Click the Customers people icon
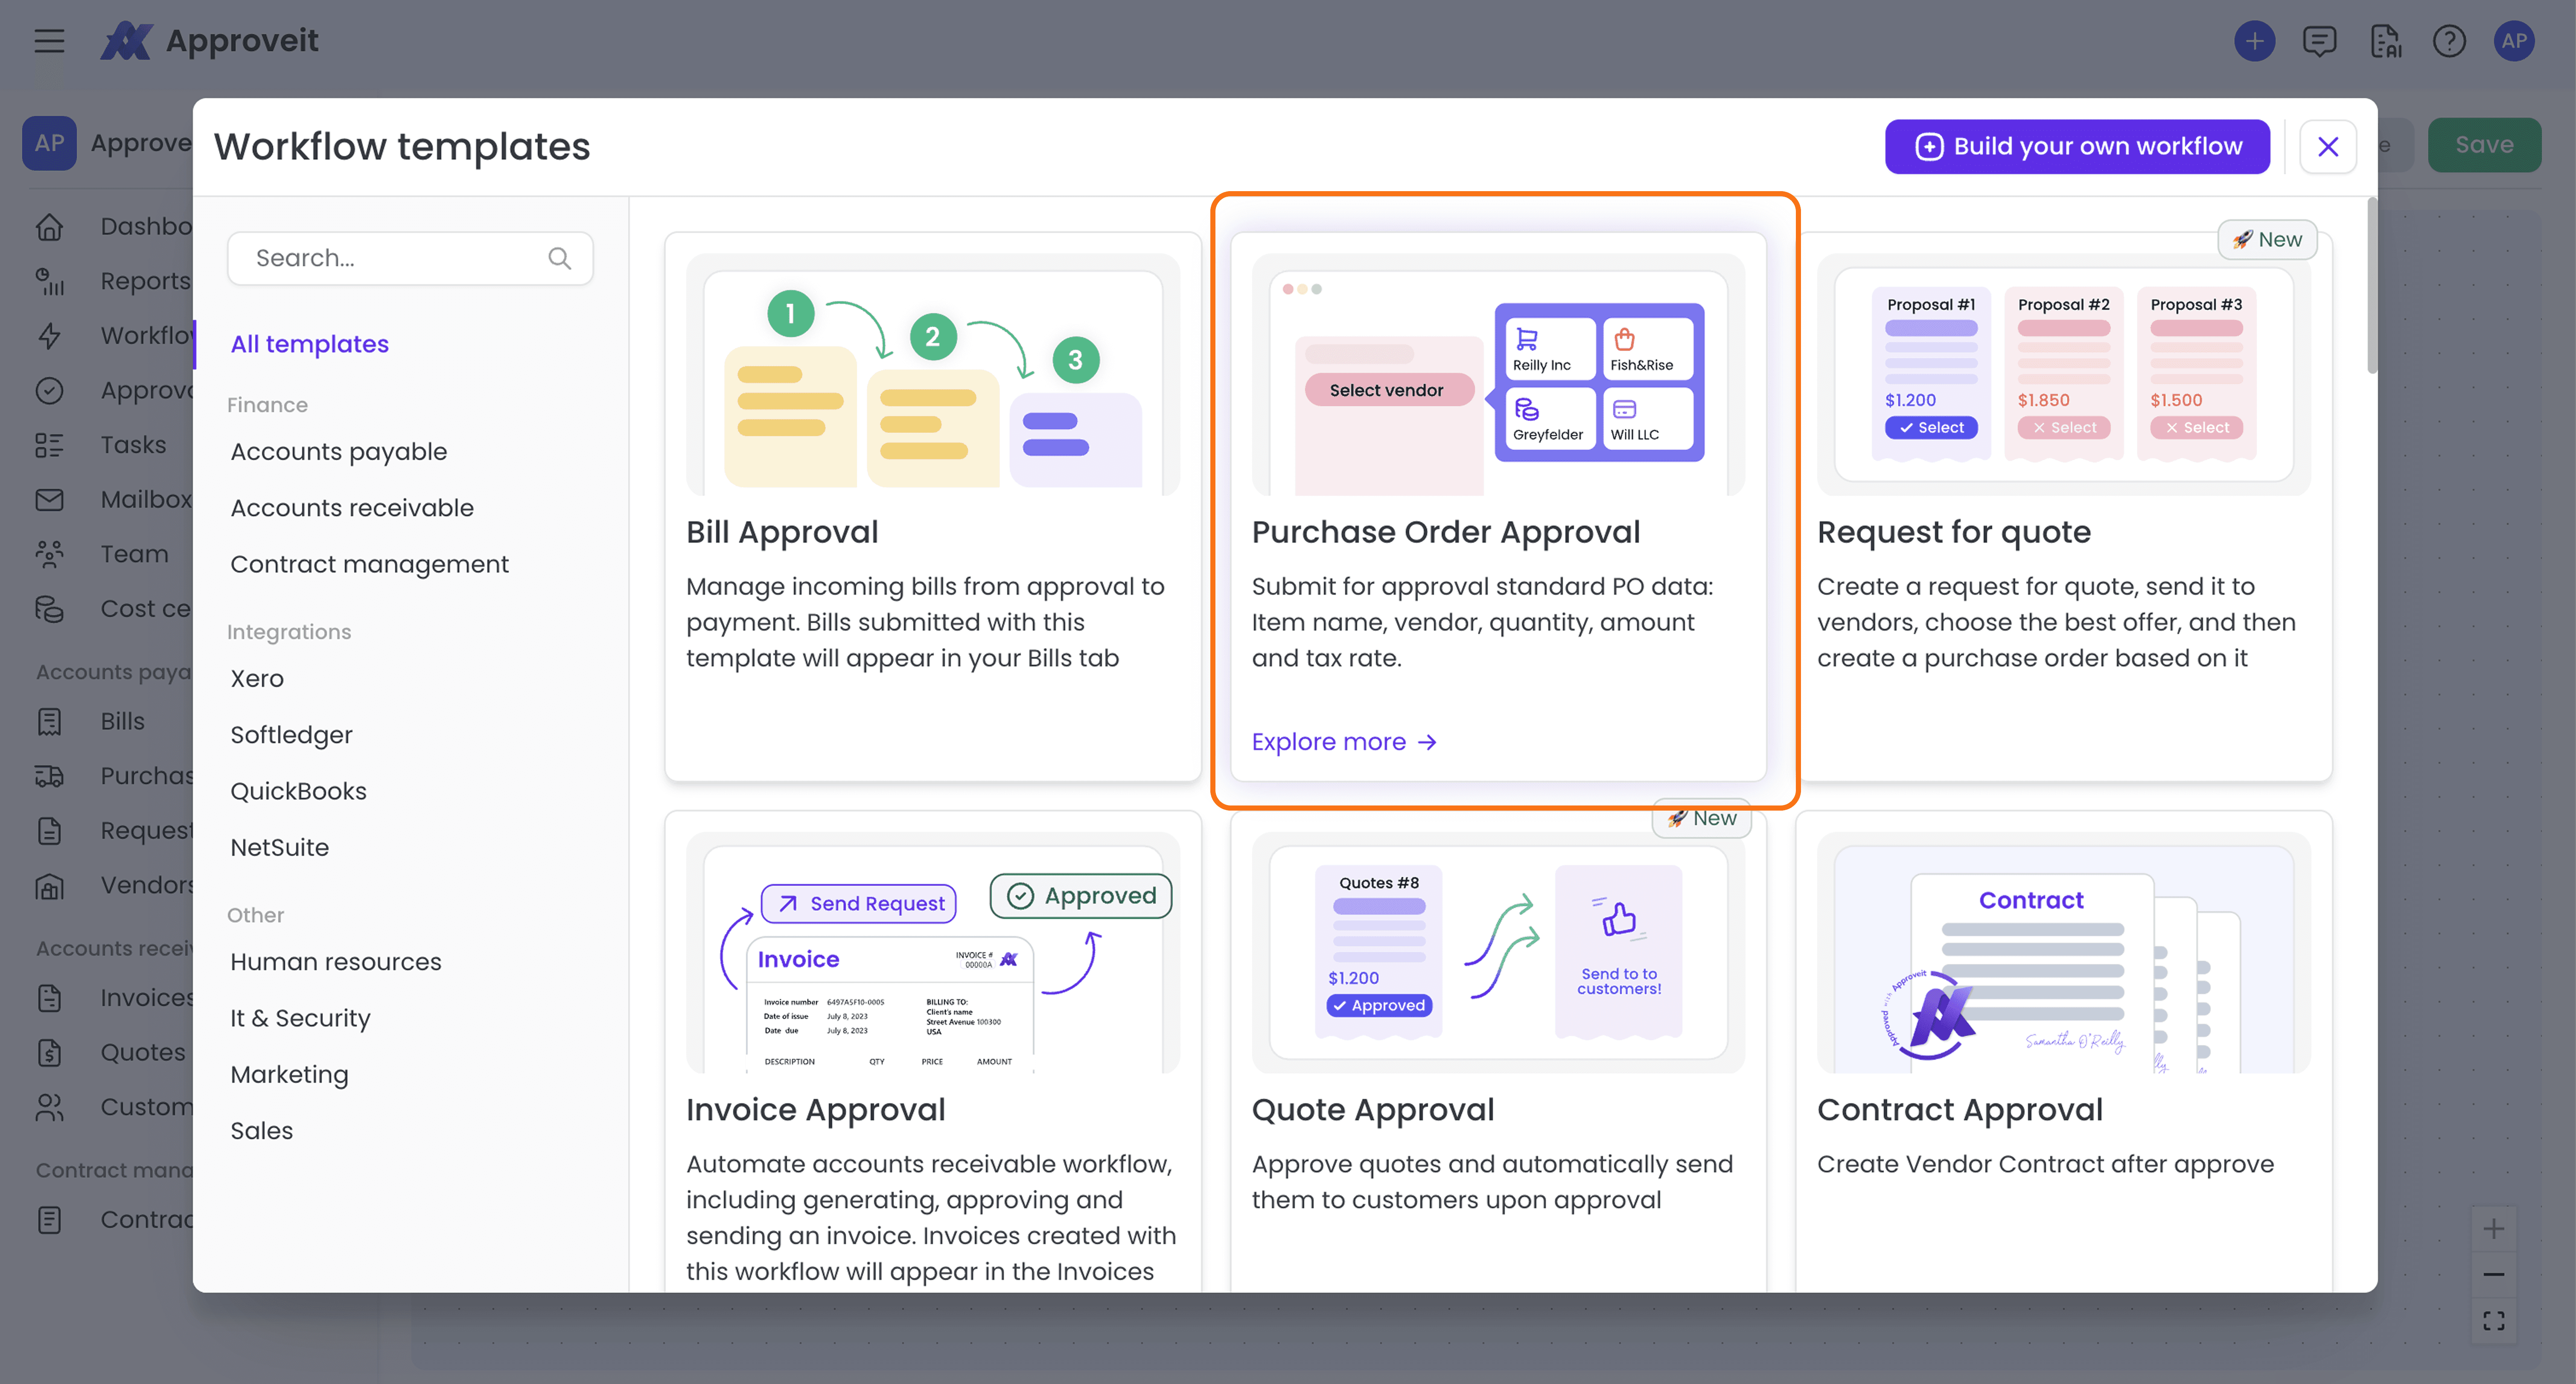The height and width of the screenshot is (1384, 2576). tap(49, 1107)
